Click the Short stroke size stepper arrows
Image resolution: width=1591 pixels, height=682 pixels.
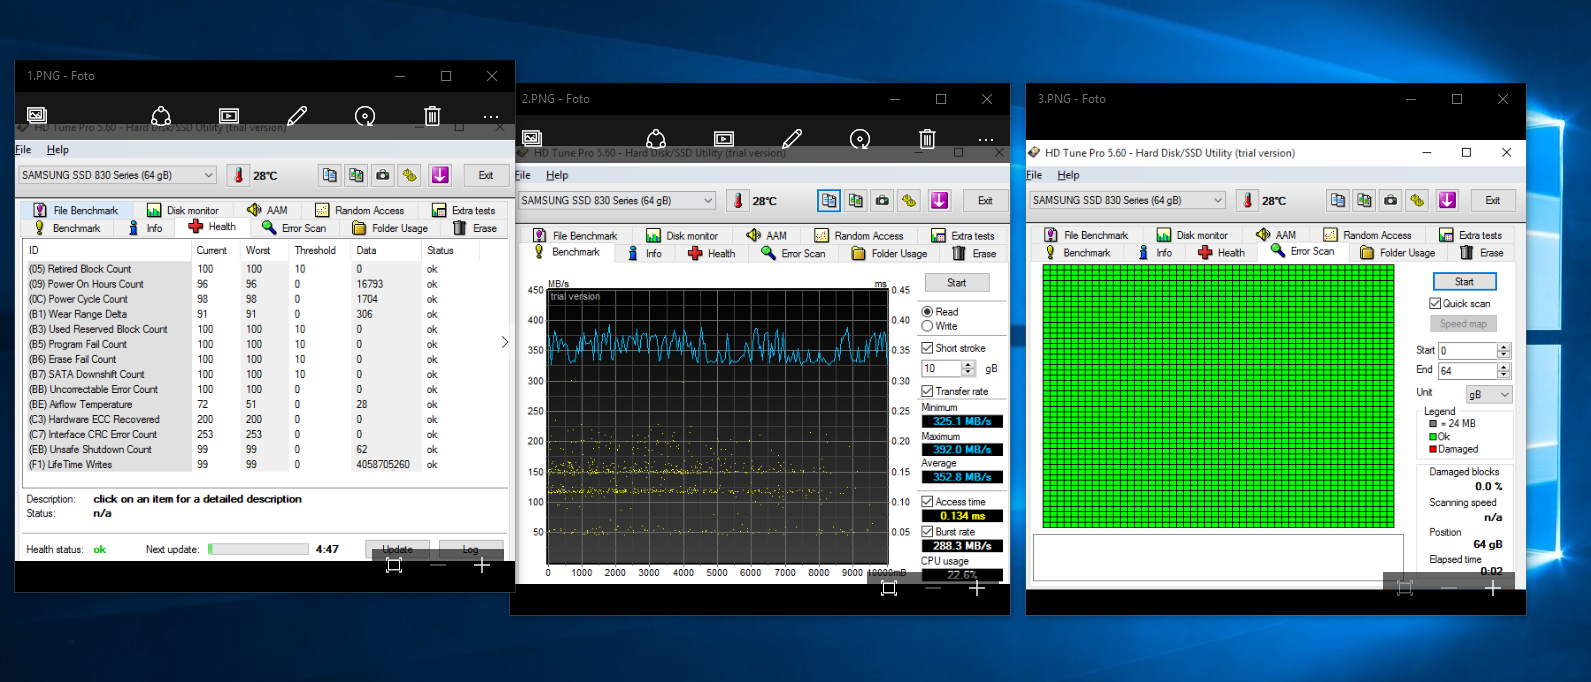coord(968,369)
